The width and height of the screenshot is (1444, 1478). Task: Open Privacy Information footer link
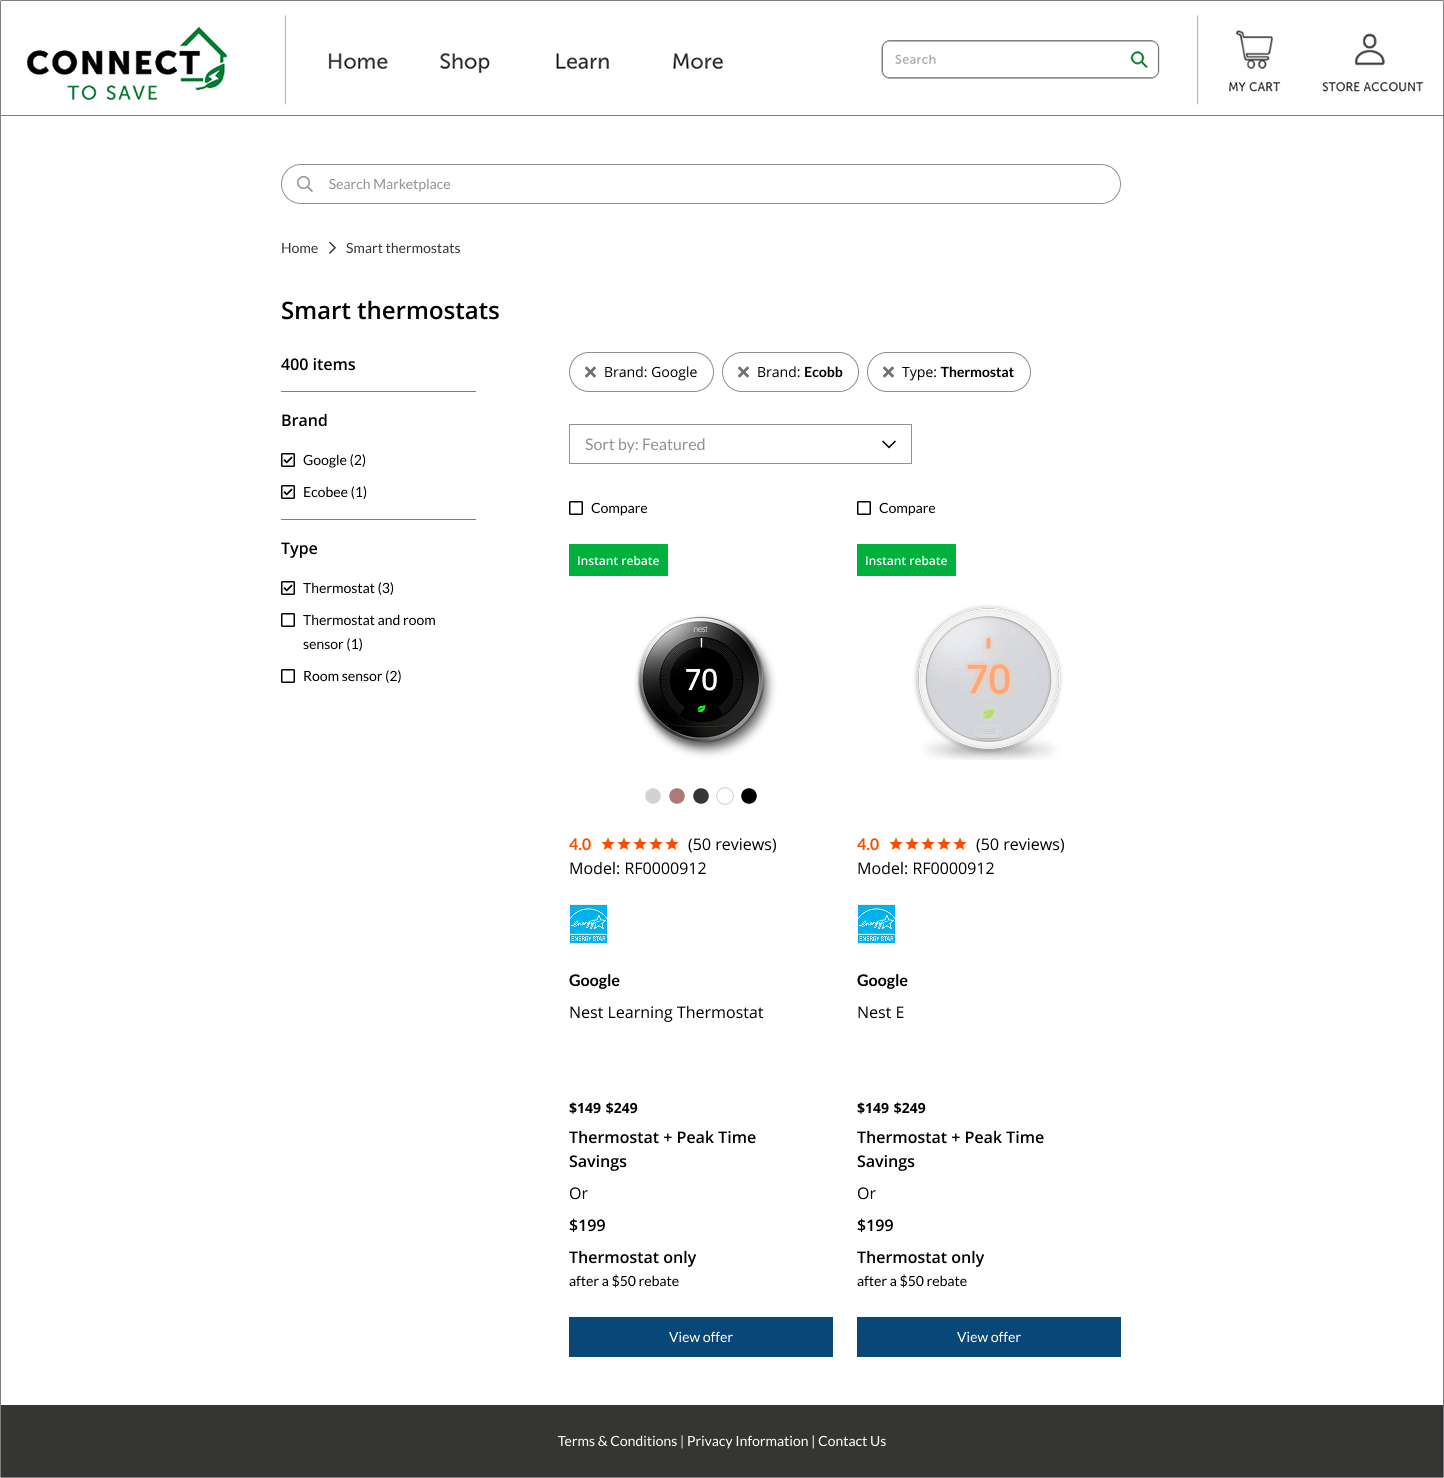point(747,1441)
